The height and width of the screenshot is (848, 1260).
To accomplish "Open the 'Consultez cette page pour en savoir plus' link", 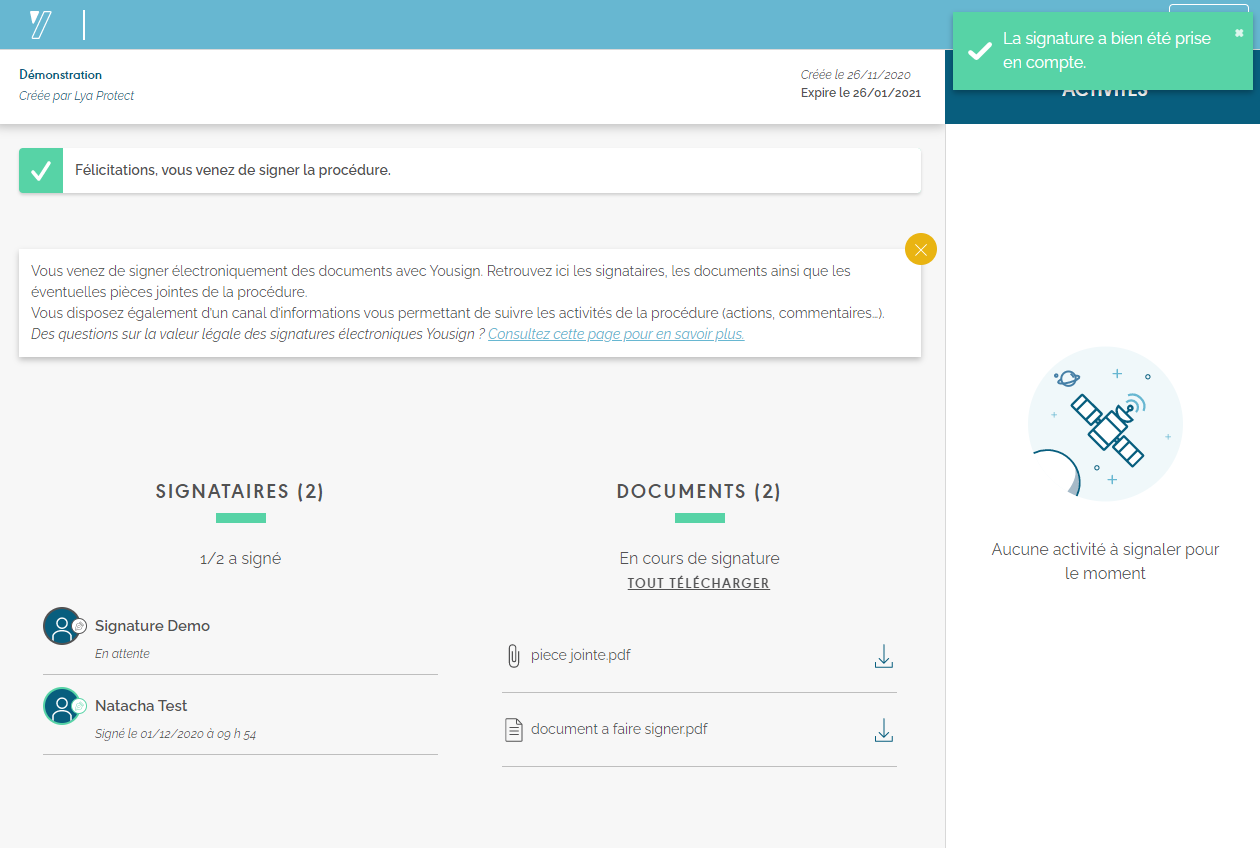I will pyautogui.click(x=616, y=334).
